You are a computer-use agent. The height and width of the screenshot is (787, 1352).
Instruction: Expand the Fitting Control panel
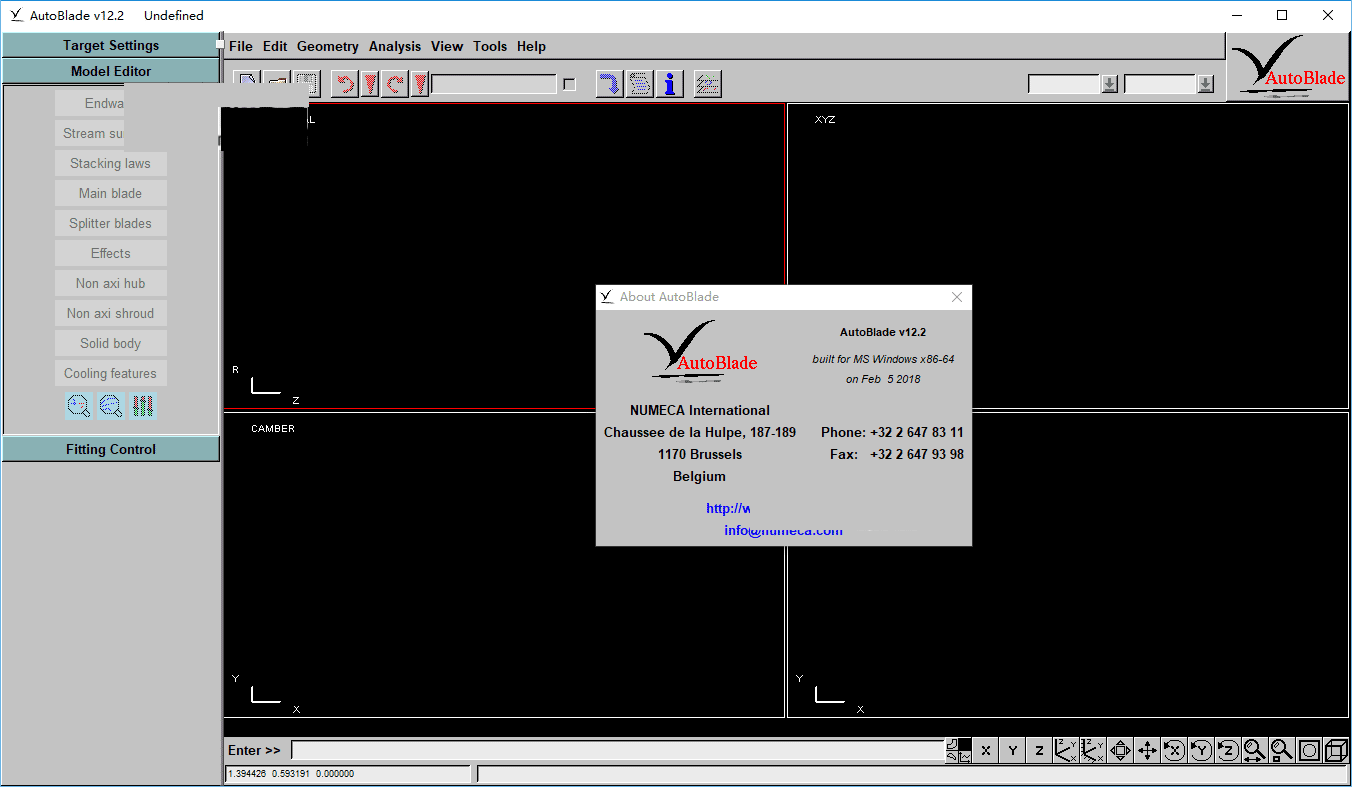[111, 449]
